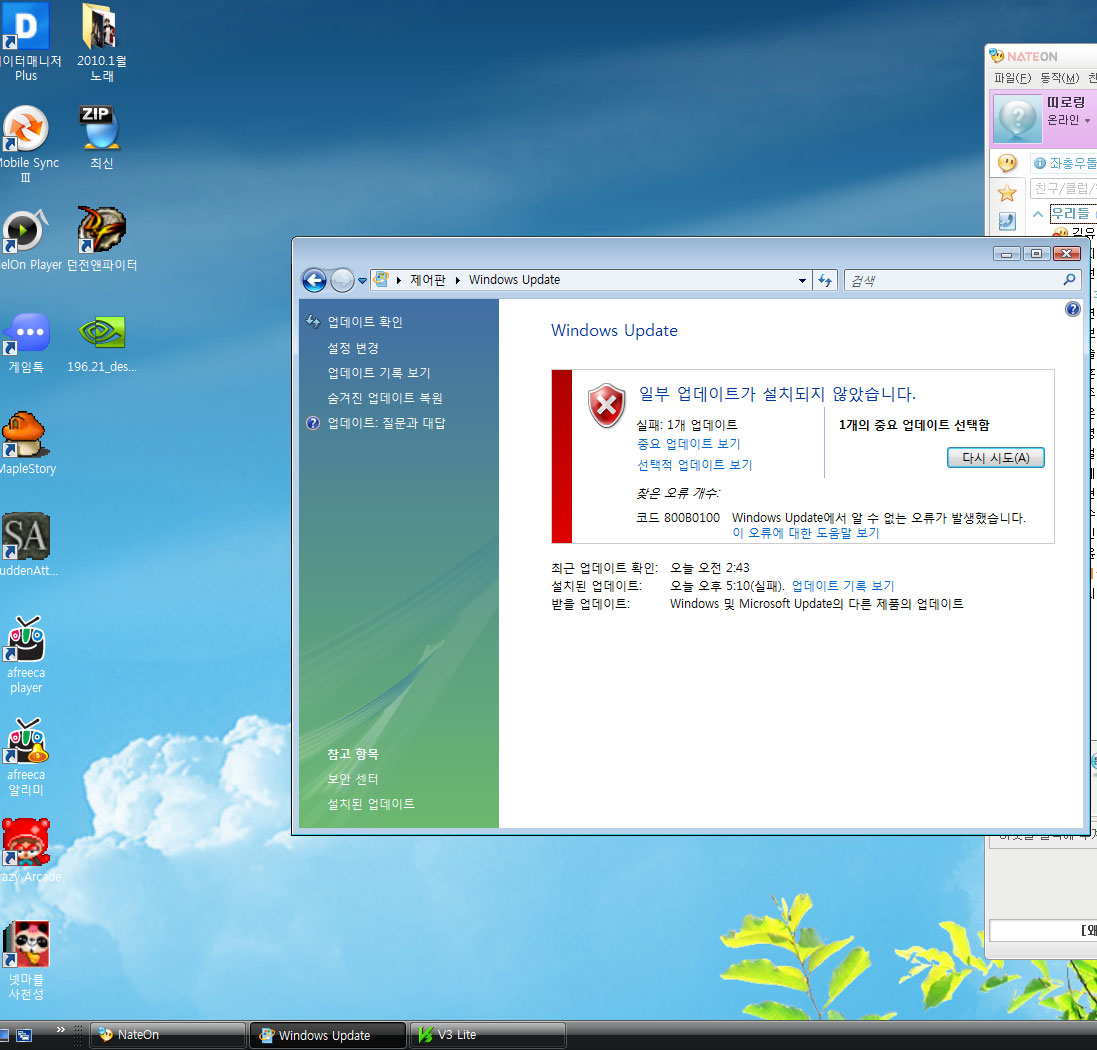Launch MapleStory from the desktop

tap(27, 444)
